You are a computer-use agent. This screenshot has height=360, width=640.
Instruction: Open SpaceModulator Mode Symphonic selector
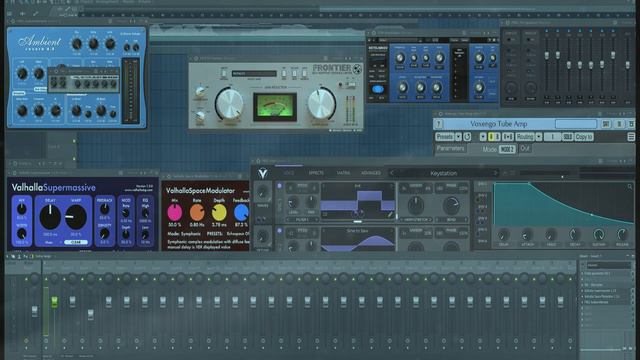184,234
